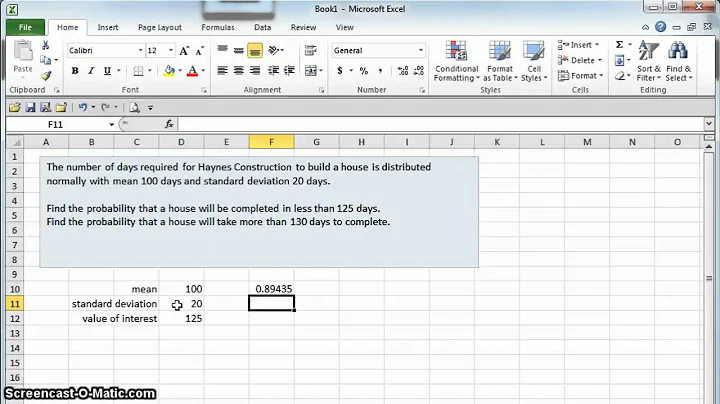Image resolution: width=720 pixels, height=404 pixels.
Task: Click the Borders icon
Action: point(138,71)
